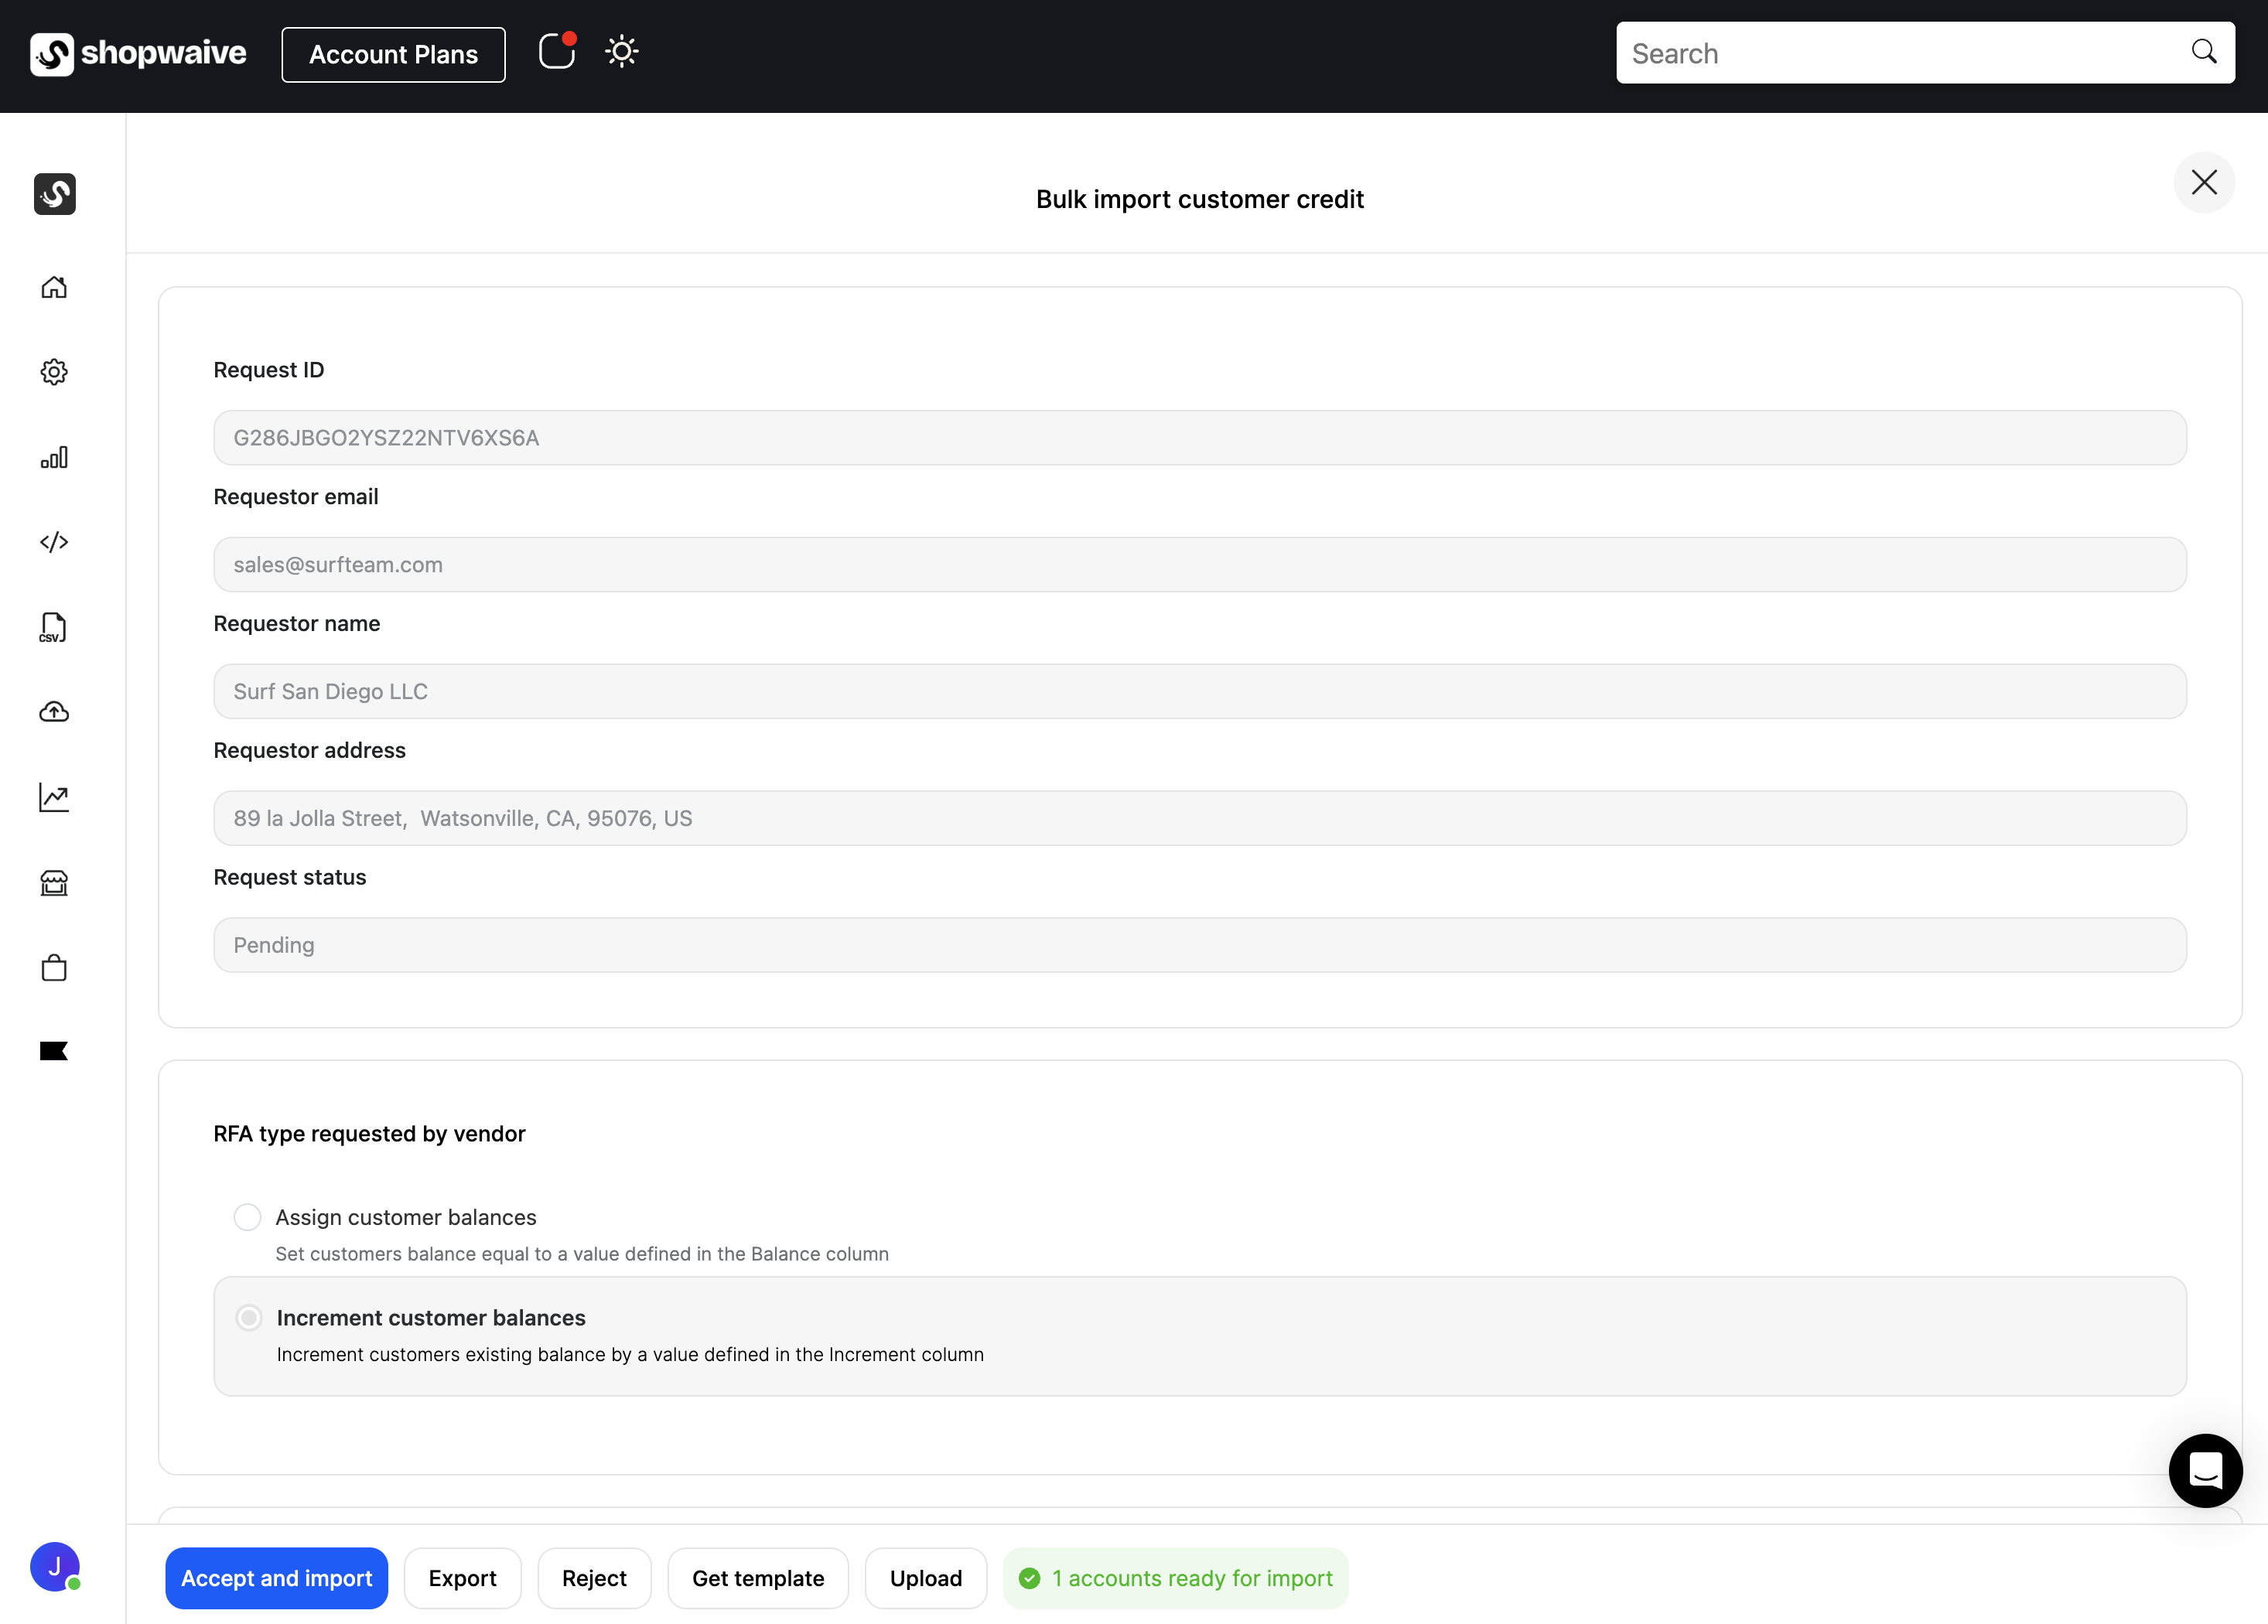This screenshot has height=1624, width=2268.
Task: Open Account Plans in top bar
Action: (393, 55)
